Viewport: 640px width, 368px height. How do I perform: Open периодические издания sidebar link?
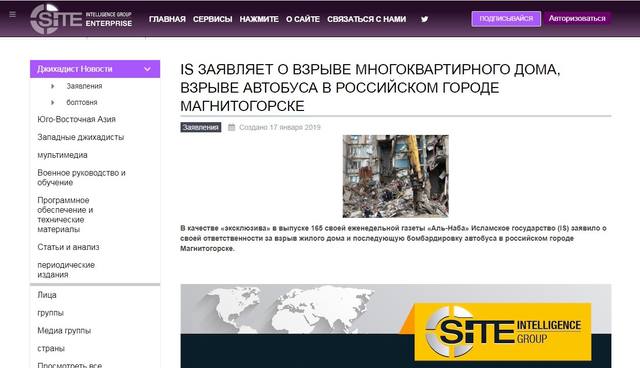(x=66, y=270)
